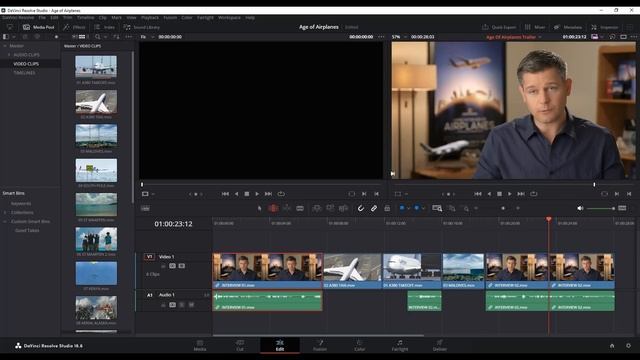
Task: Toggle the Linked Selection chain icon
Action: pyautogui.click(x=374, y=208)
